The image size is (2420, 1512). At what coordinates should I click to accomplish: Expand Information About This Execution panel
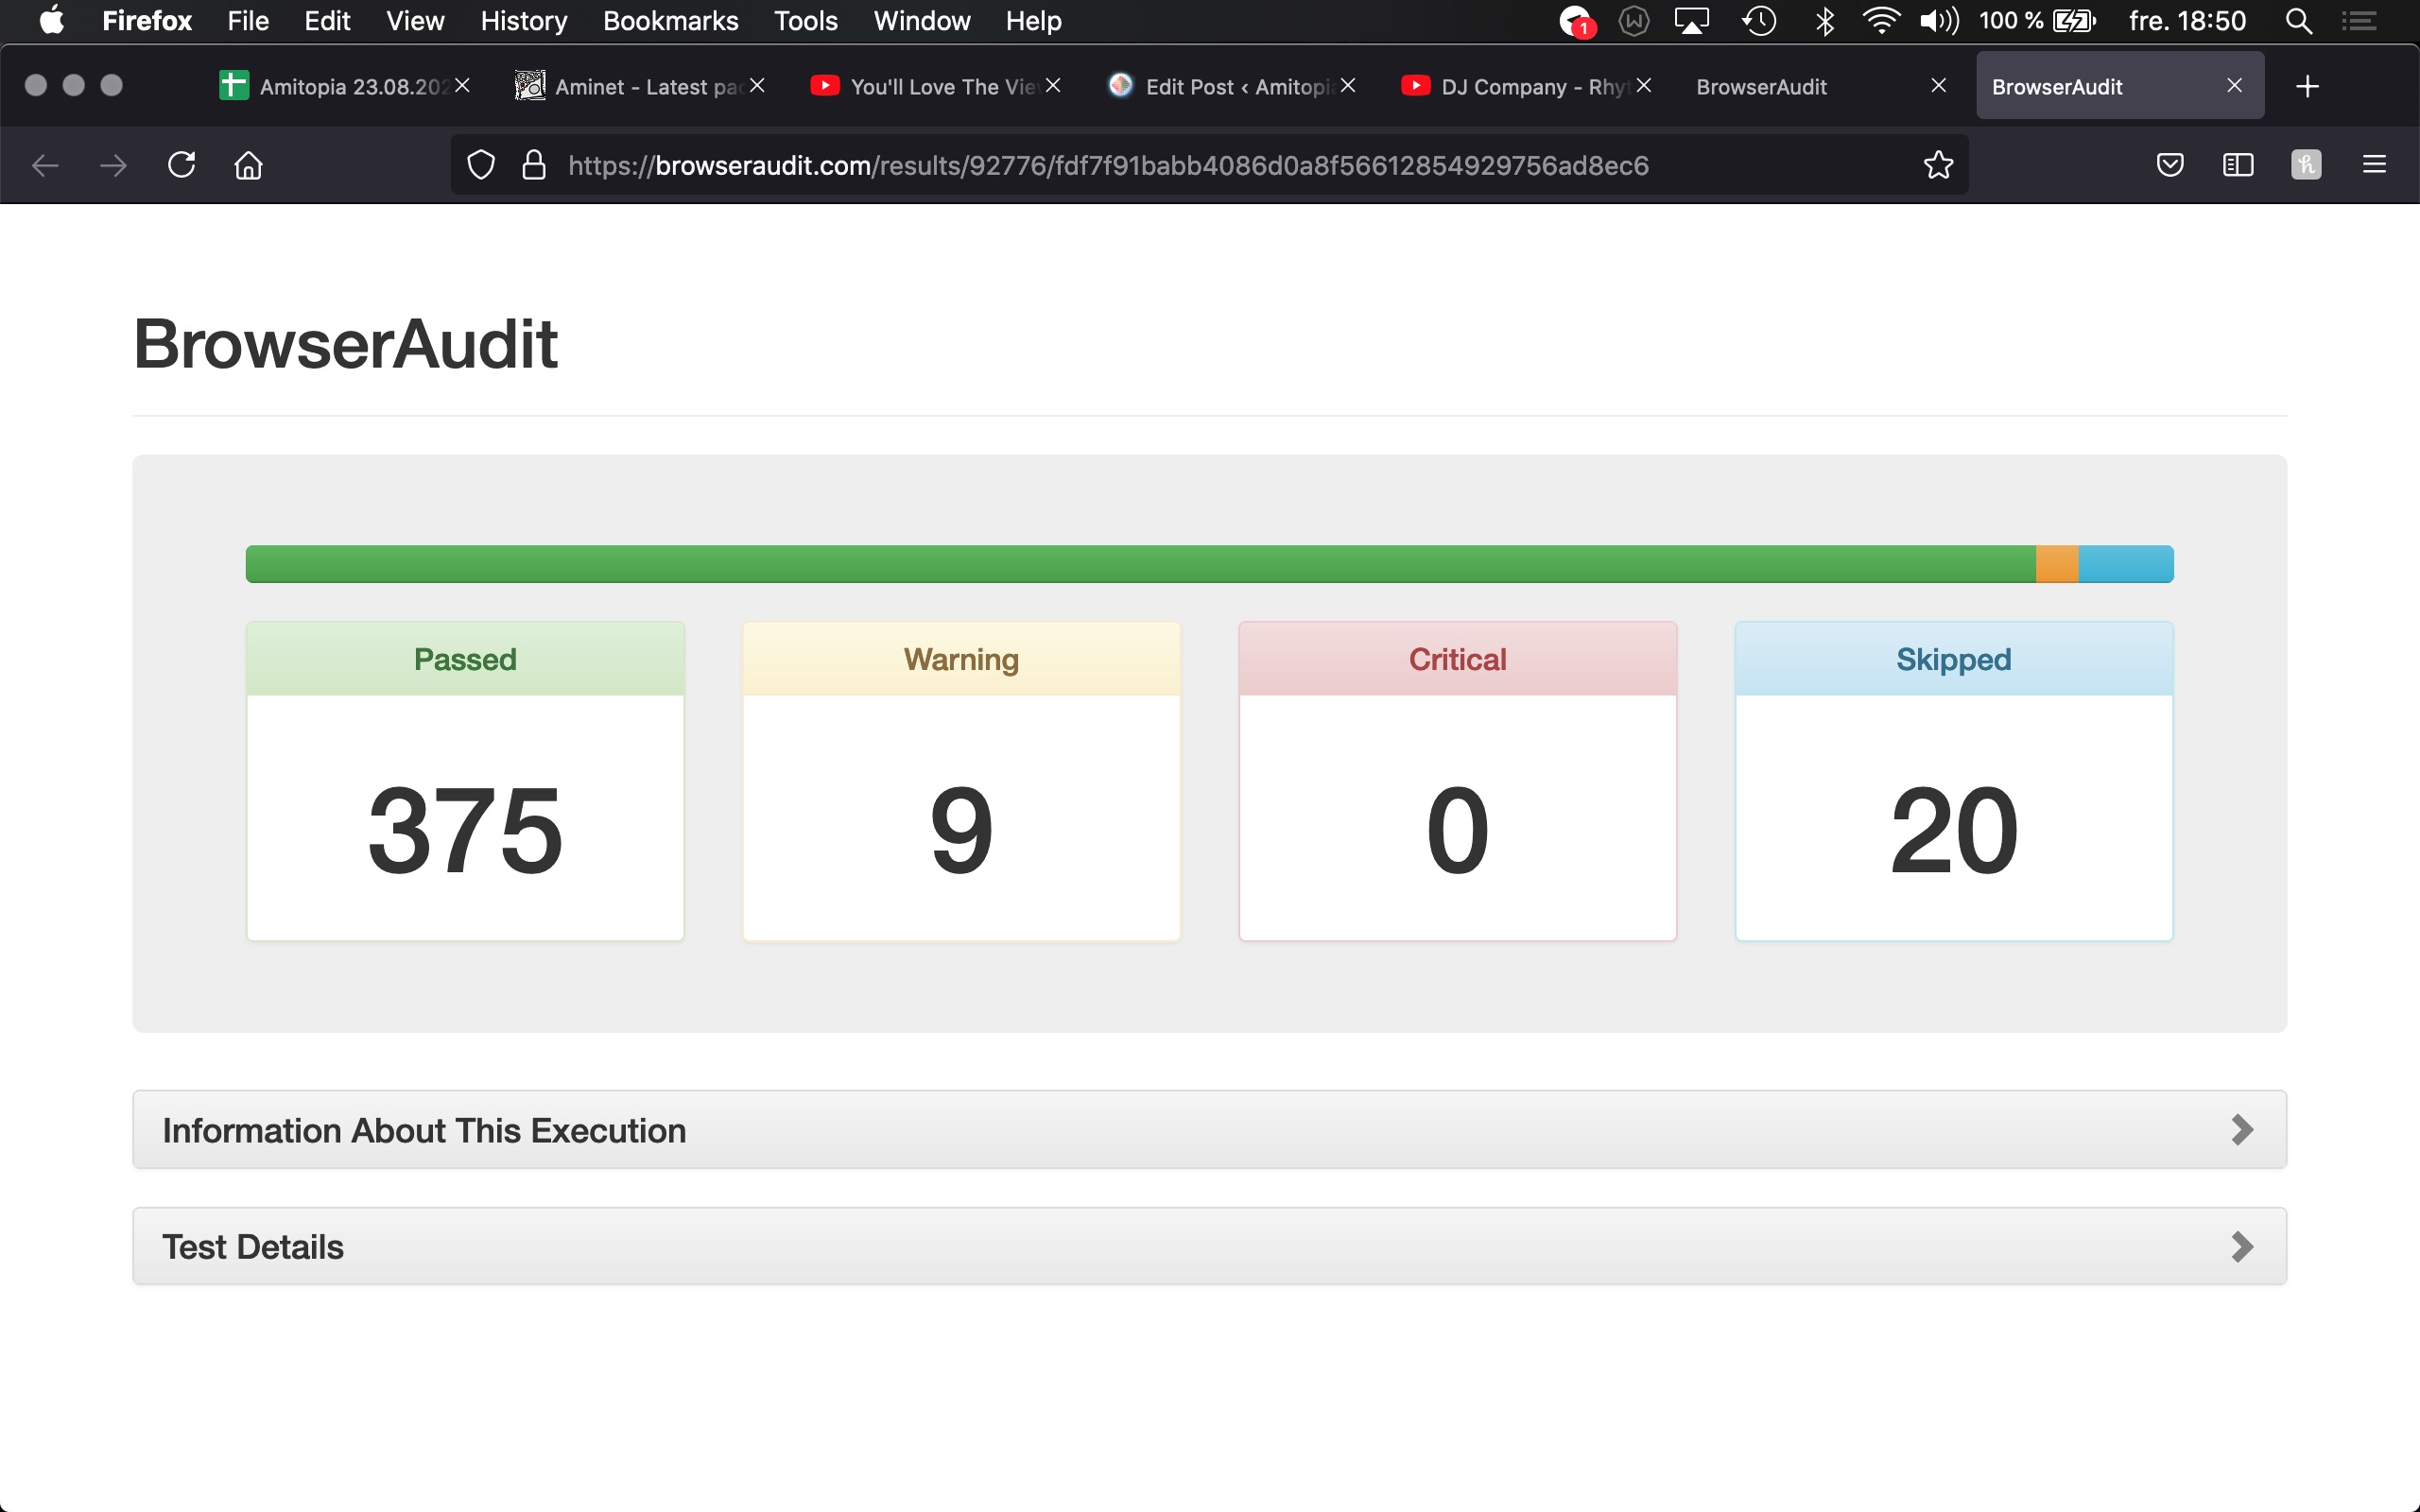coord(1209,1130)
